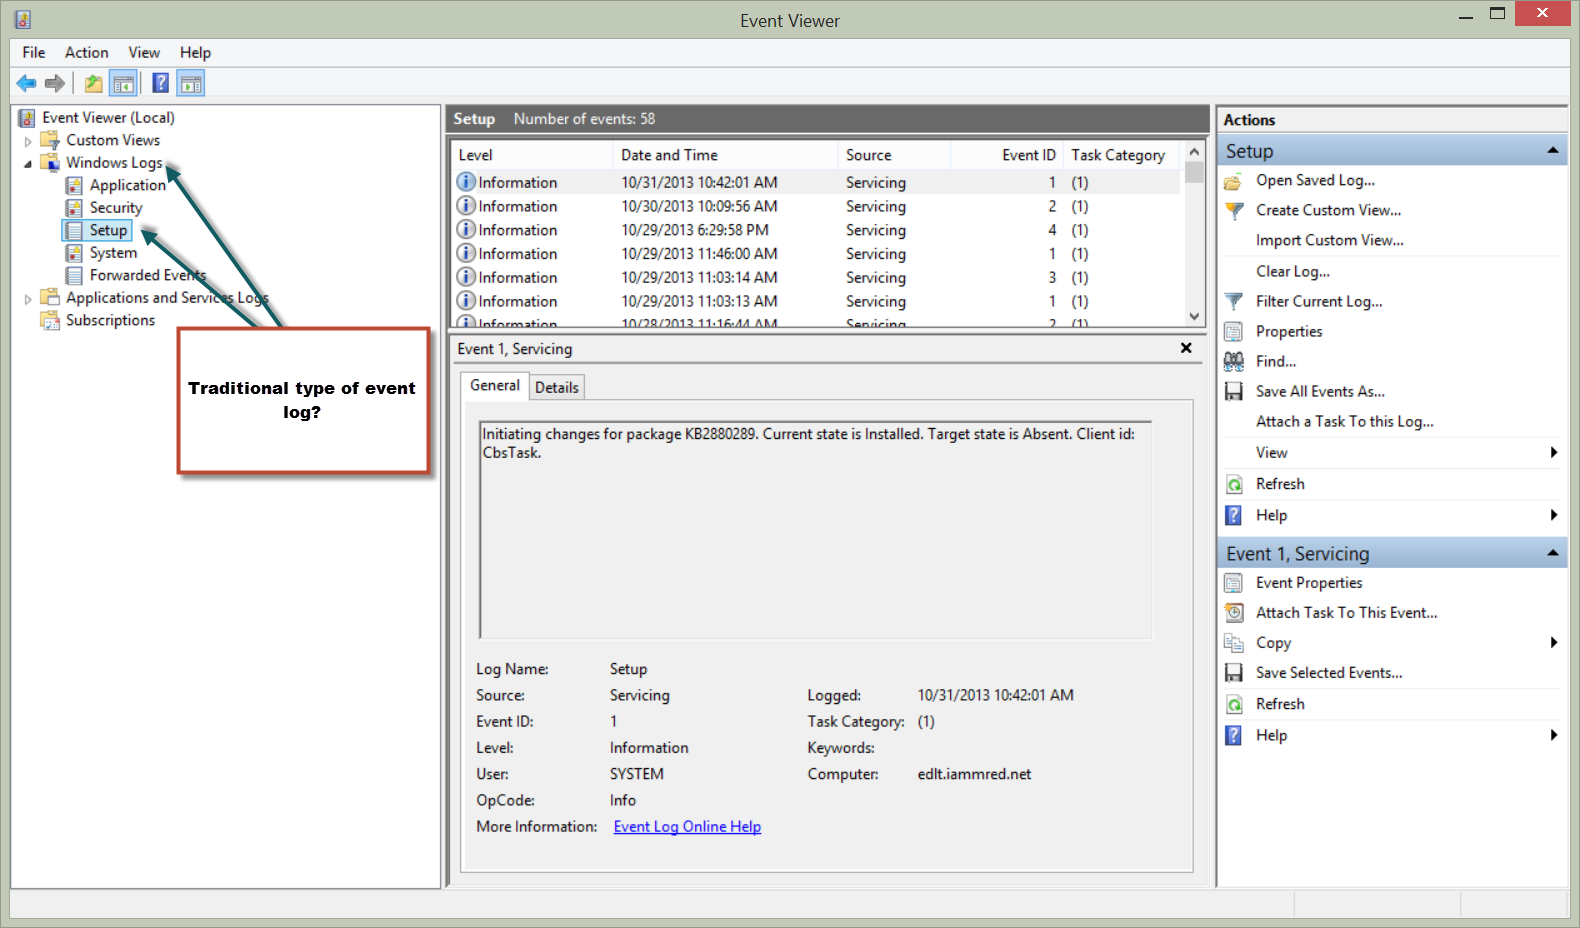Click Attach a Task To this Log... action

coord(1345,422)
